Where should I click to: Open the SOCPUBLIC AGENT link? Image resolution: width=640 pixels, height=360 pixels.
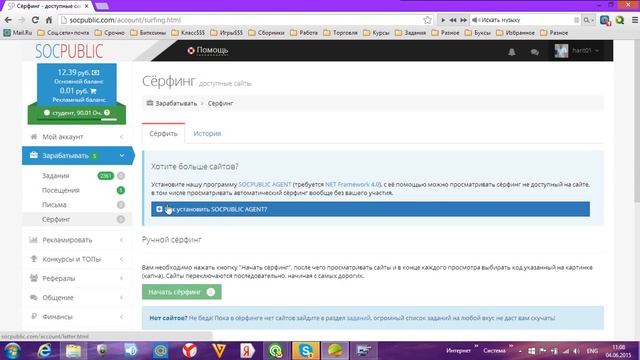[265, 184]
